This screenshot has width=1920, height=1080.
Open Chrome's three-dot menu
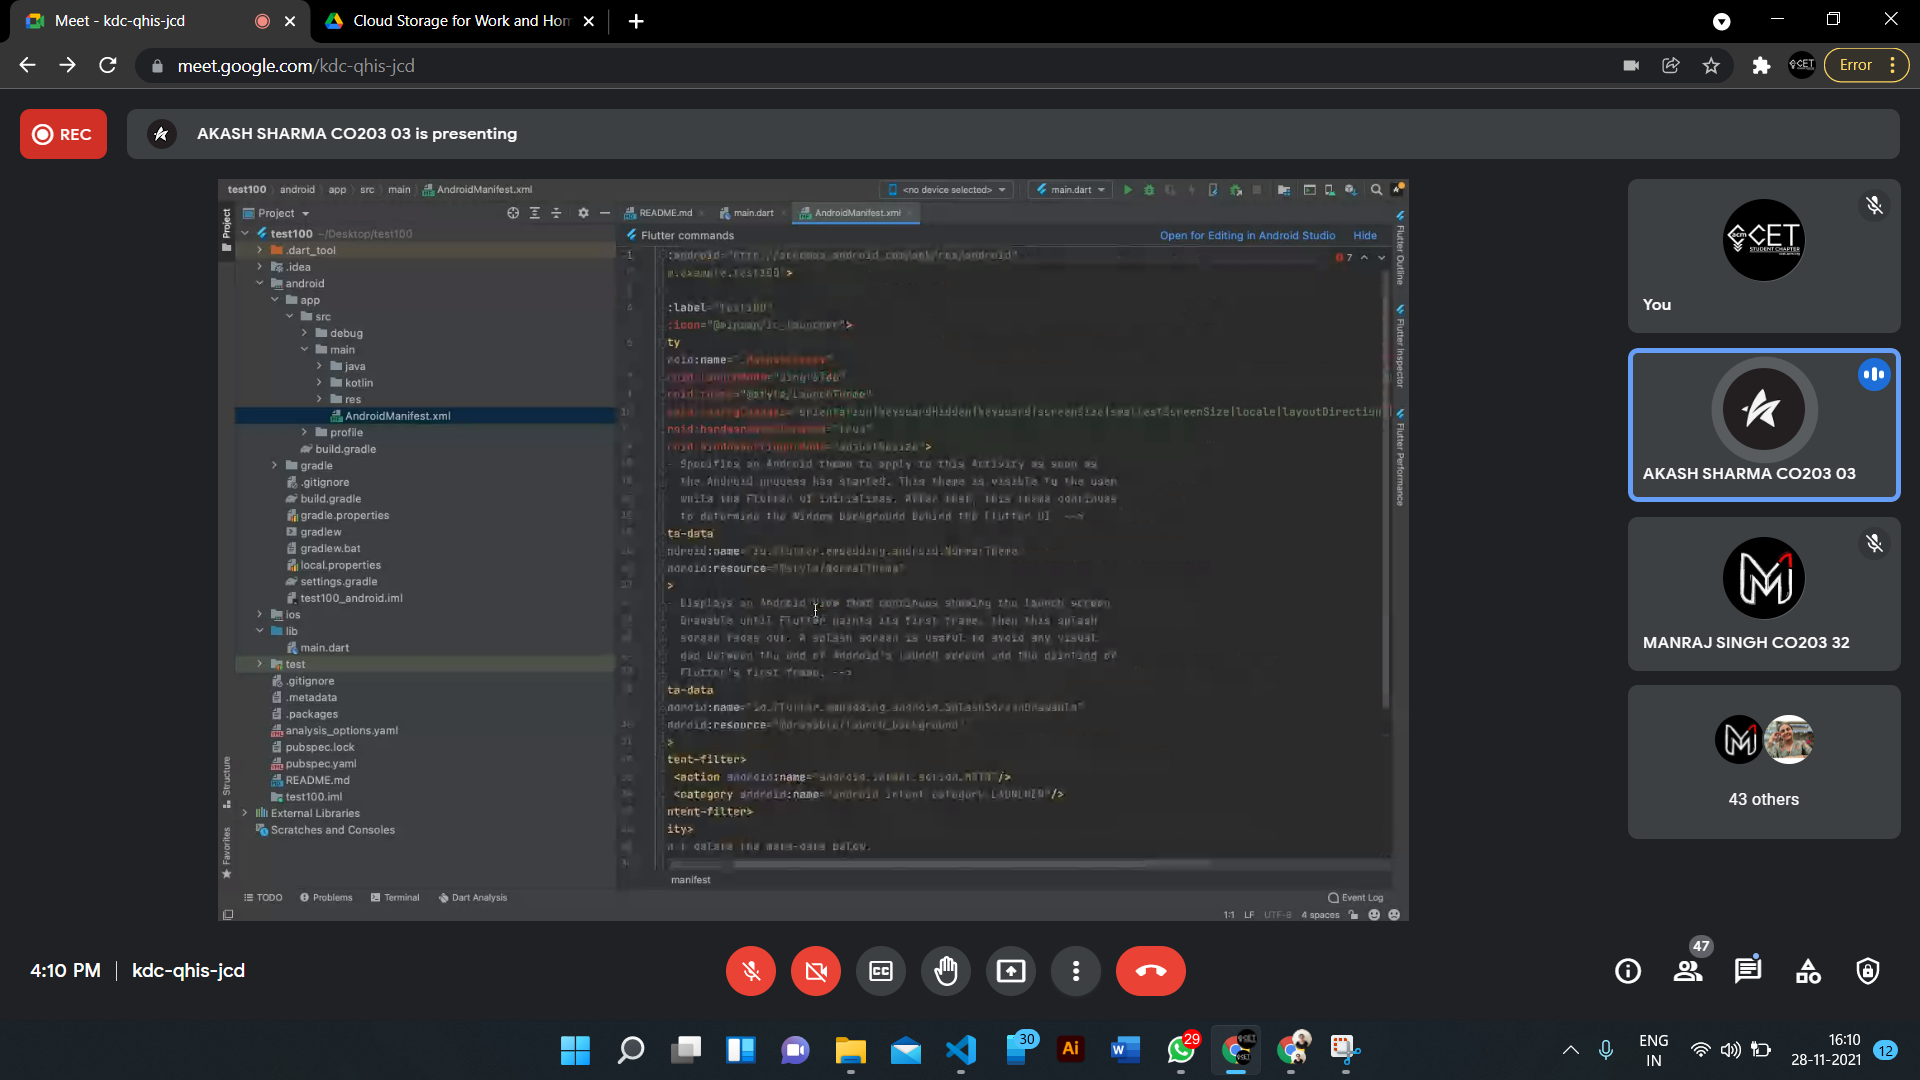[x=1893, y=65]
